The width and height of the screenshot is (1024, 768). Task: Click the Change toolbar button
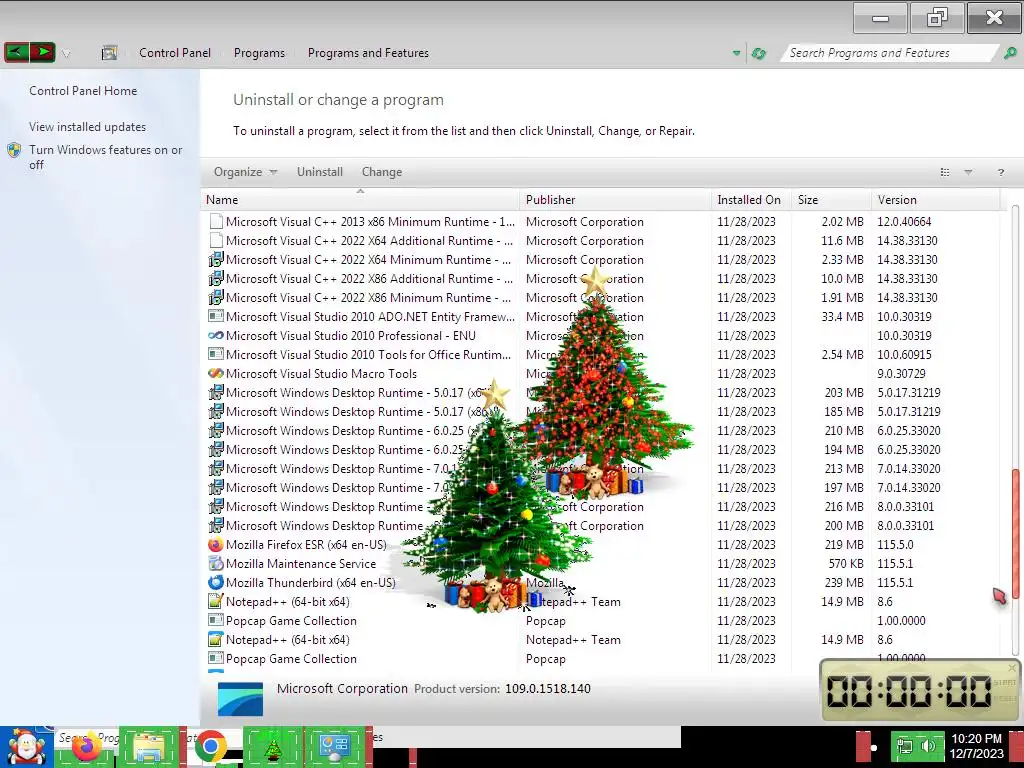pyautogui.click(x=382, y=172)
